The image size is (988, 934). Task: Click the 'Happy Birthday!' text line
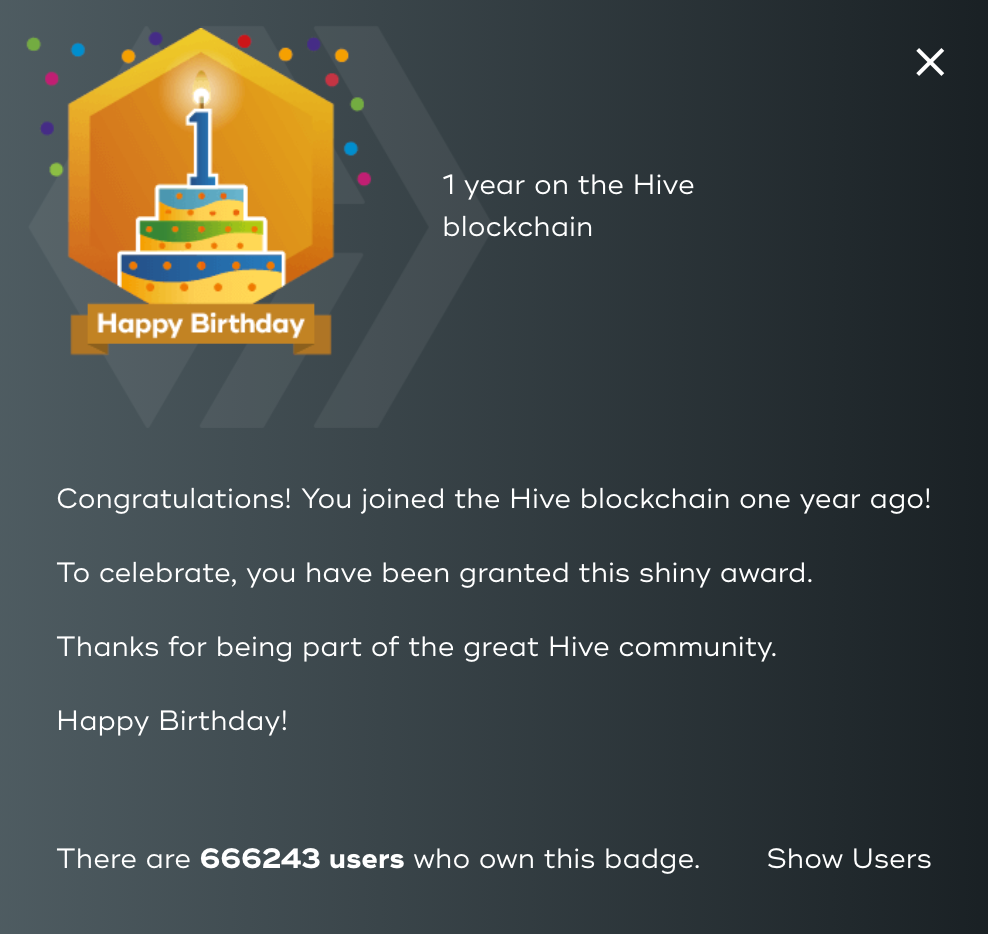click(x=172, y=722)
